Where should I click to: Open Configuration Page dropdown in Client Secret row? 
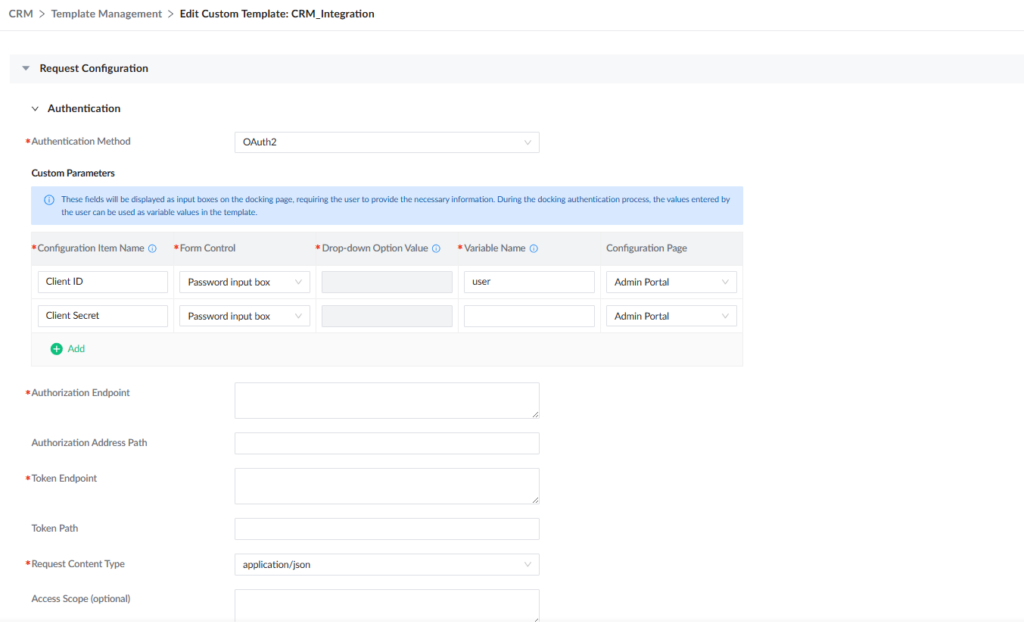pos(671,316)
